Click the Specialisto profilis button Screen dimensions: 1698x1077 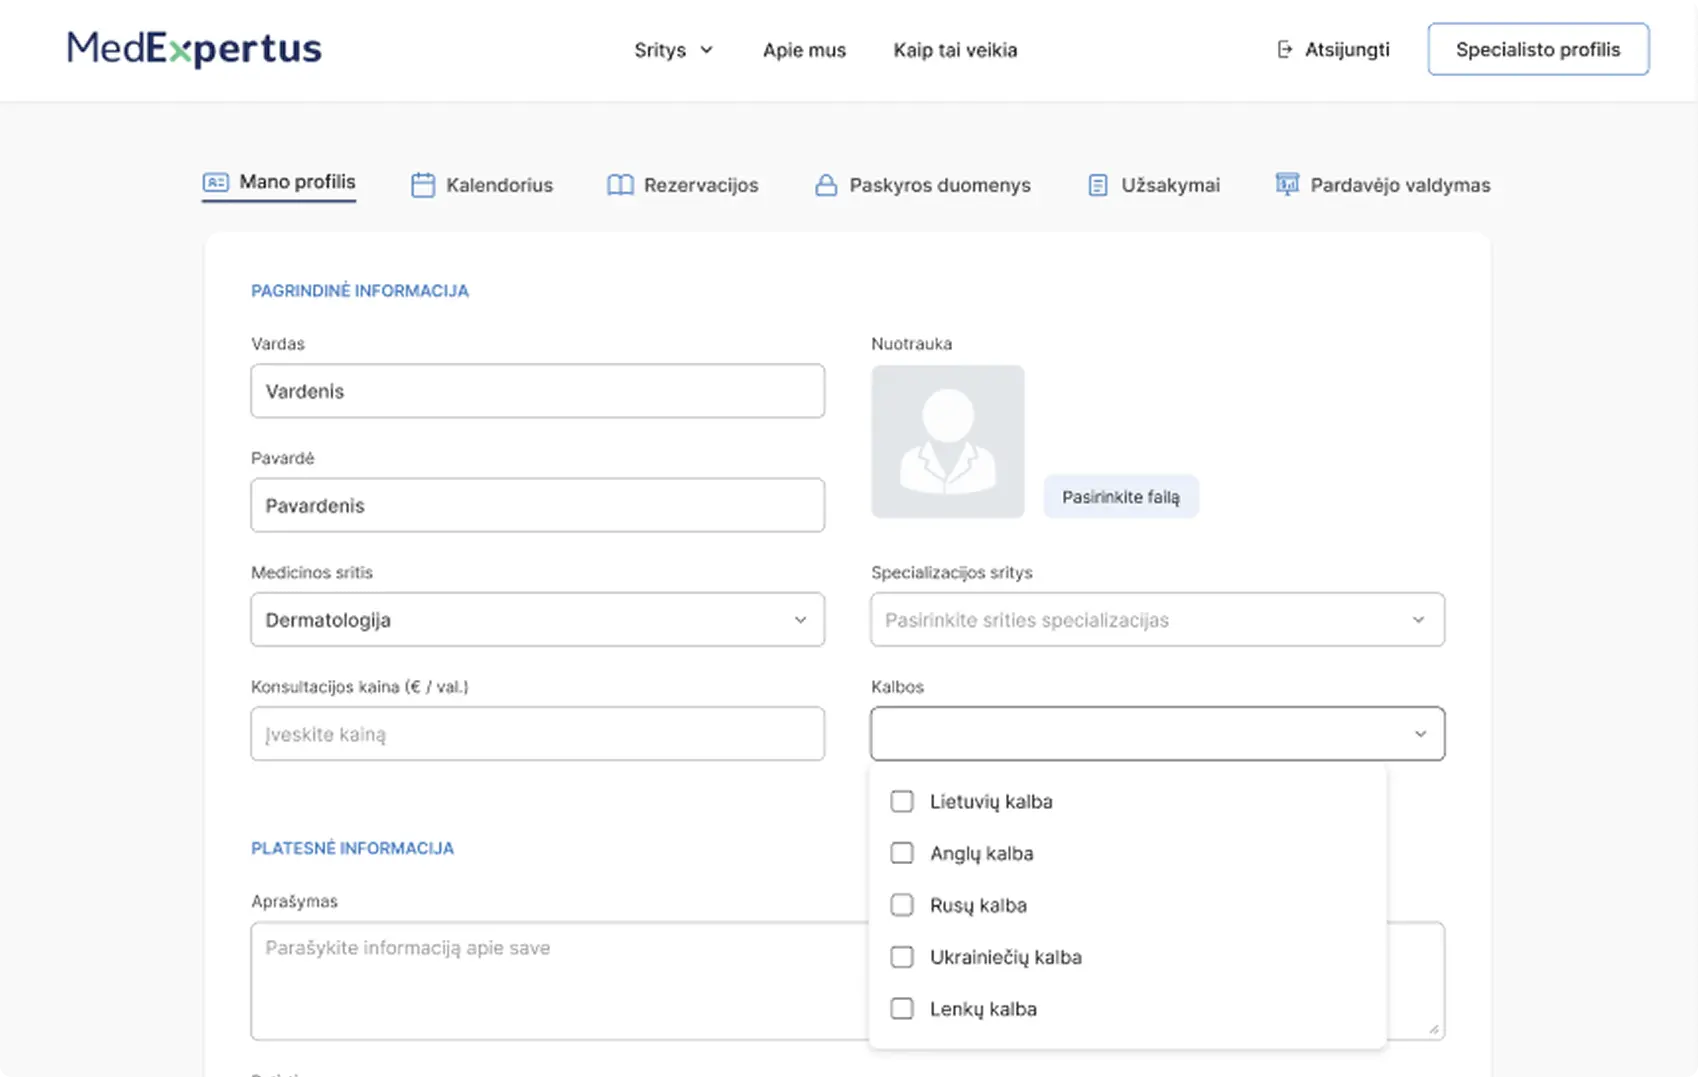1538,49
